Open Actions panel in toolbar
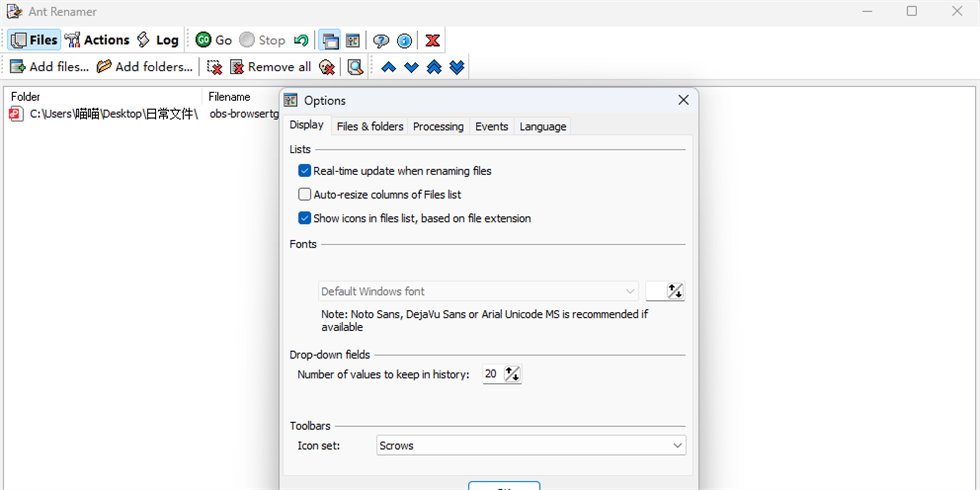This screenshot has height=490, width=980. (x=97, y=40)
